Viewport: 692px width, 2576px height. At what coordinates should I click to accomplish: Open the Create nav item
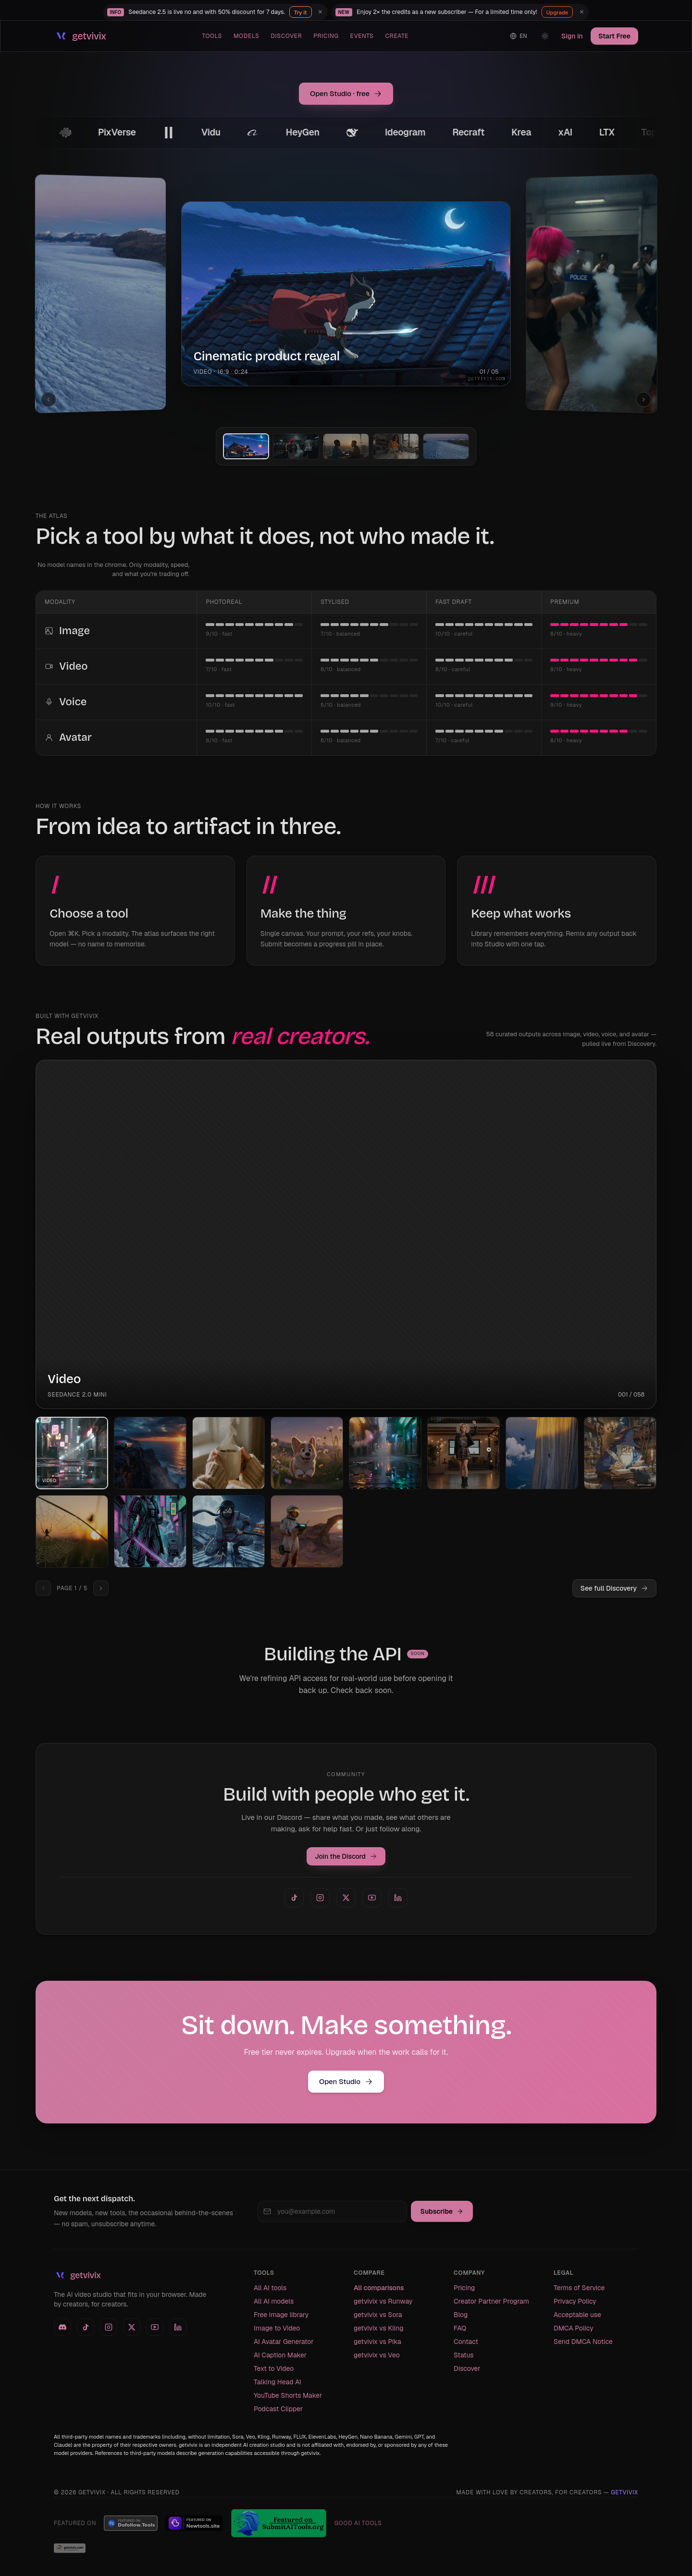point(397,36)
